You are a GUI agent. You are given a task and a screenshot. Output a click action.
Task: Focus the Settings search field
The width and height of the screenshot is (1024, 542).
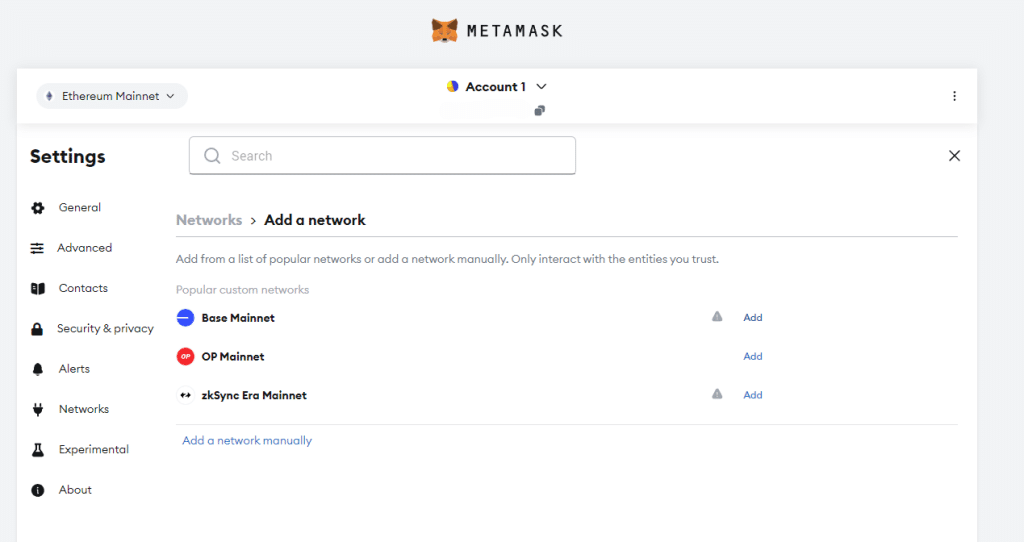pyautogui.click(x=382, y=155)
